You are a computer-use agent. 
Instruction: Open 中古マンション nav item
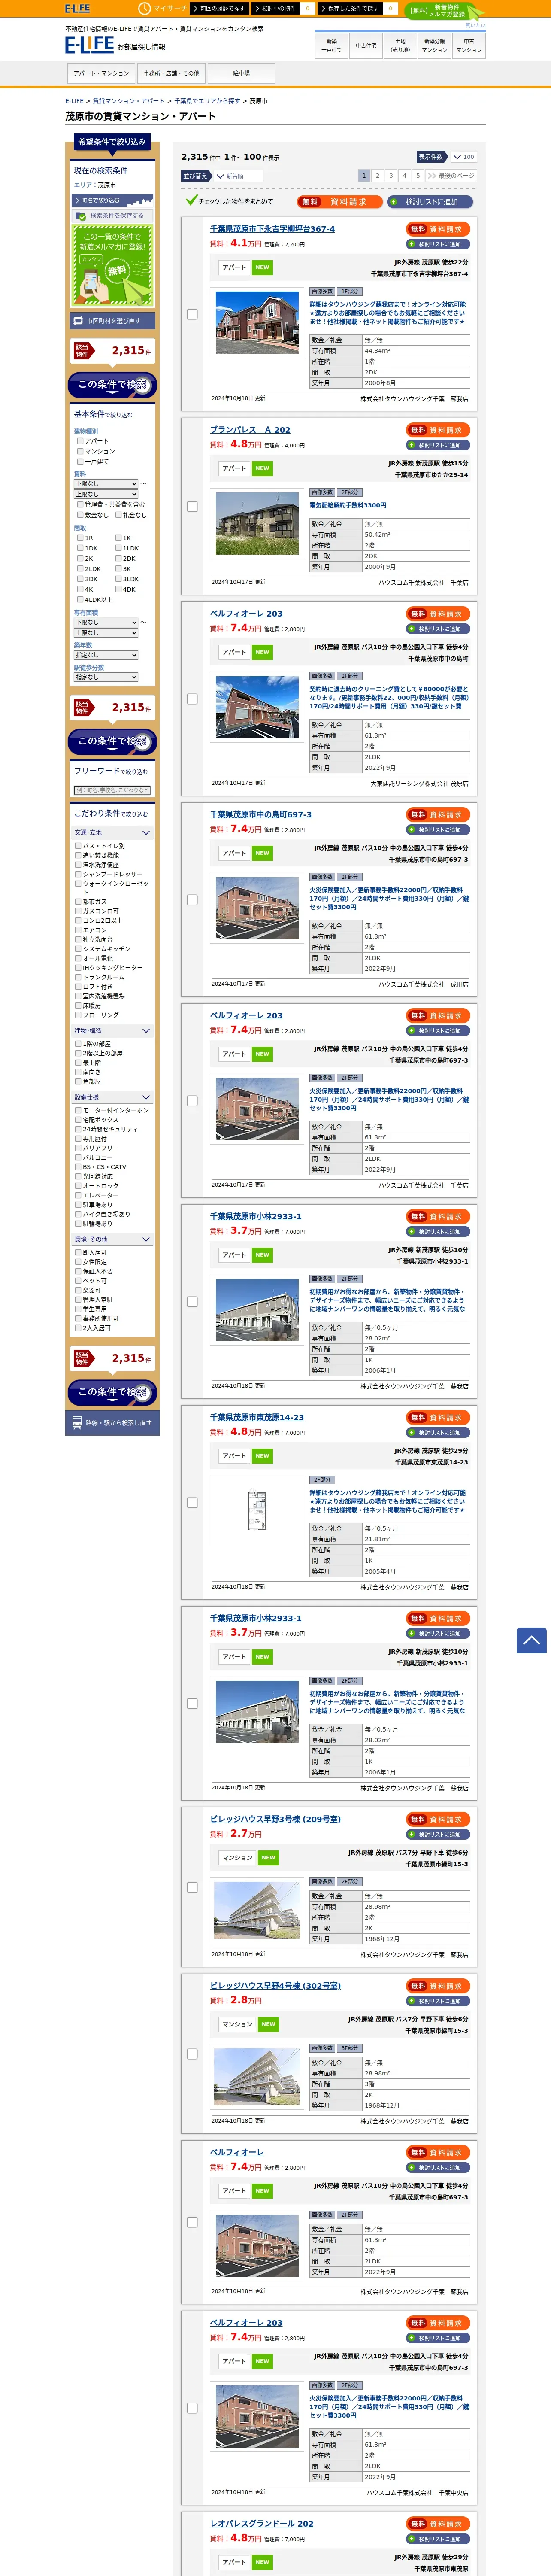[x=469, y=45]
